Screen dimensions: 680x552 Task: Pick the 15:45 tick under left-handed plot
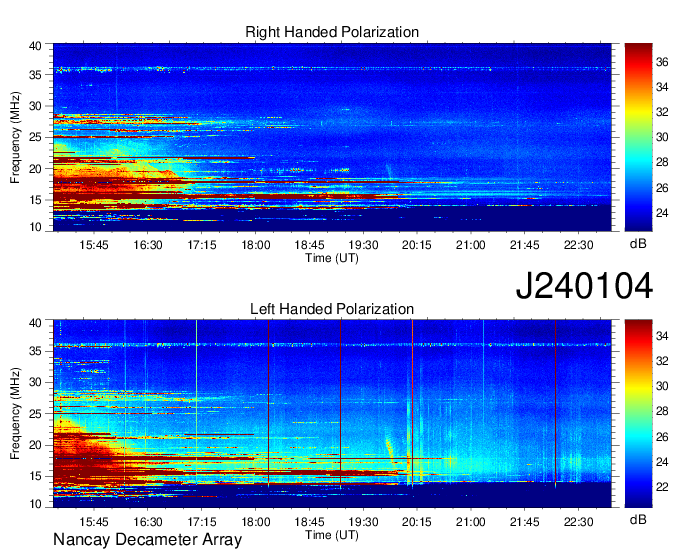pyautogui.click(x=94, y=522)
